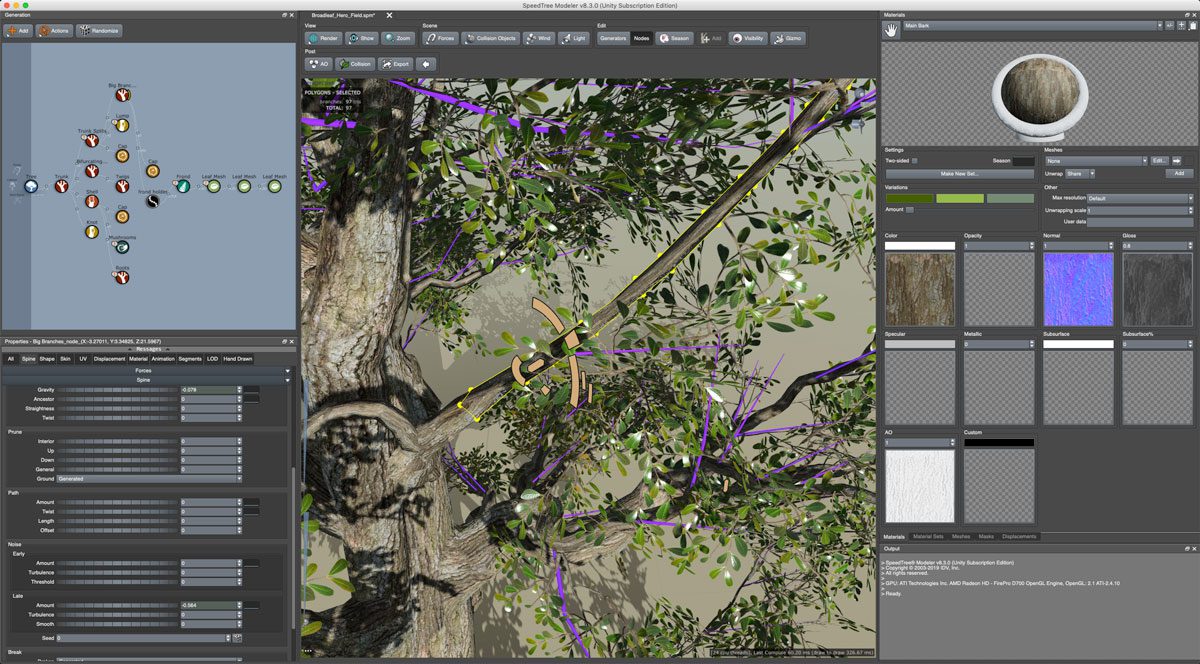Screen dimensions: 1200x664
Task: Switch to the Displacement properties tab
Action: pos(109,358)
